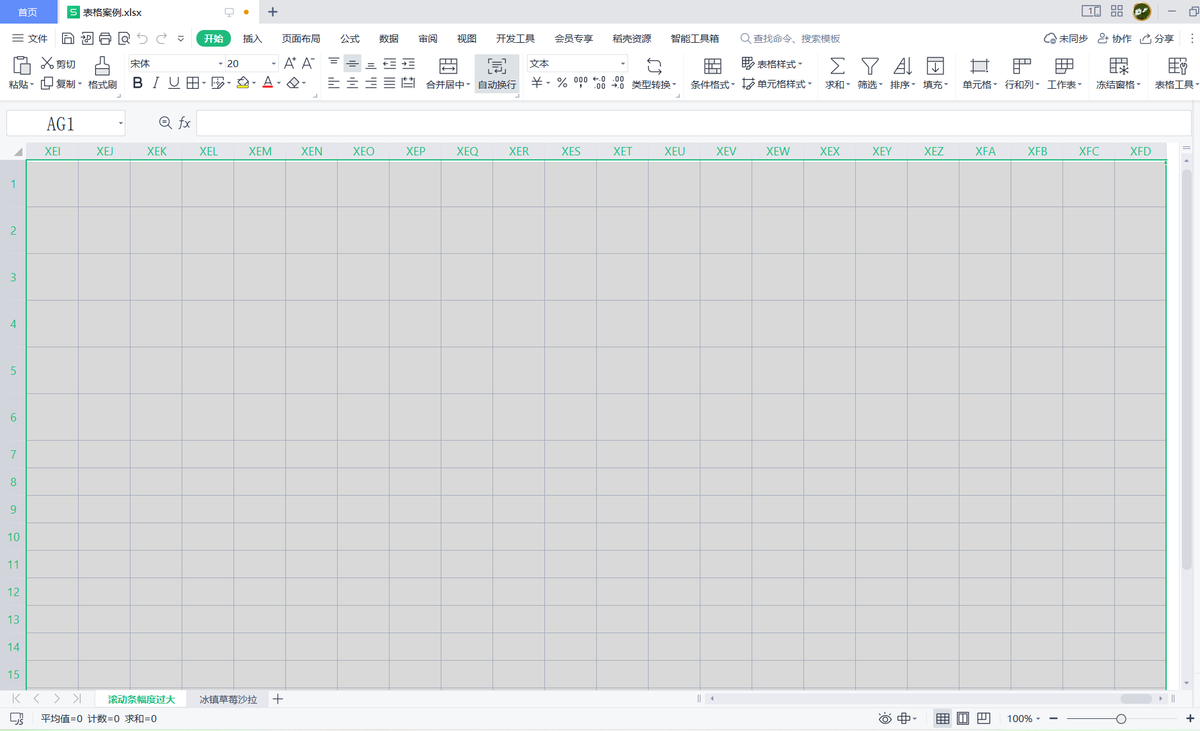1200x731 pixels.
Task: Toggle Bold formatting
Action: (138, 84)
